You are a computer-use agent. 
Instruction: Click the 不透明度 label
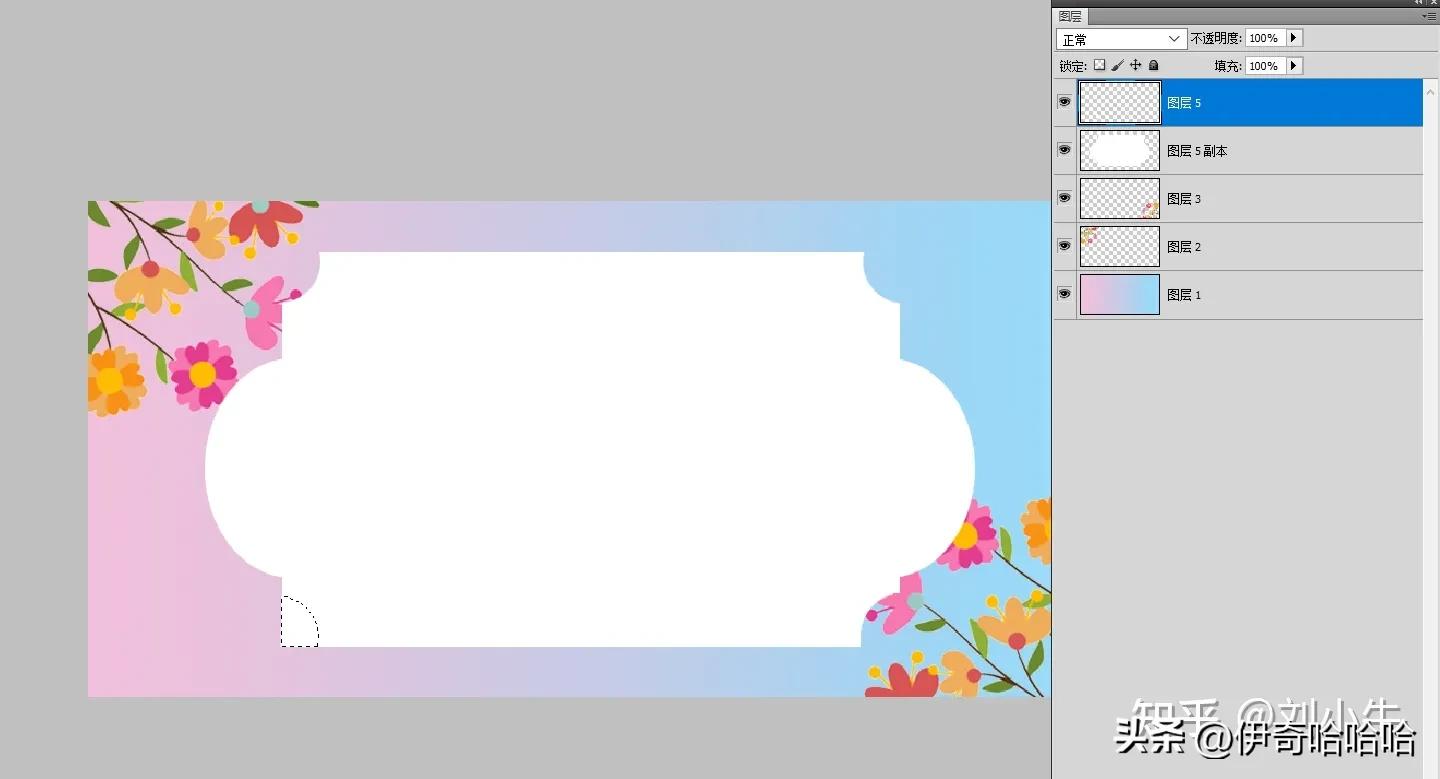click(x=1216, y=38)
